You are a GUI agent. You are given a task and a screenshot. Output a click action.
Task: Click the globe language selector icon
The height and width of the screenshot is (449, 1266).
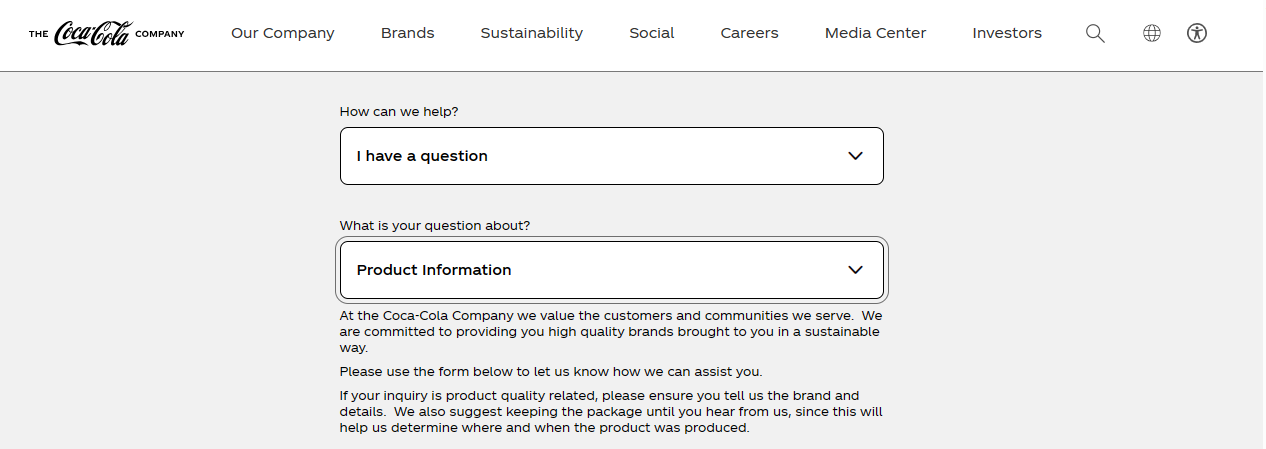pos(1152,33)
